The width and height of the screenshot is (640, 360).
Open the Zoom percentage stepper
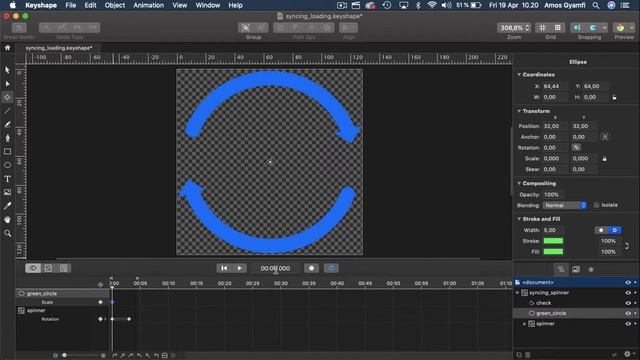click(527, 27)
